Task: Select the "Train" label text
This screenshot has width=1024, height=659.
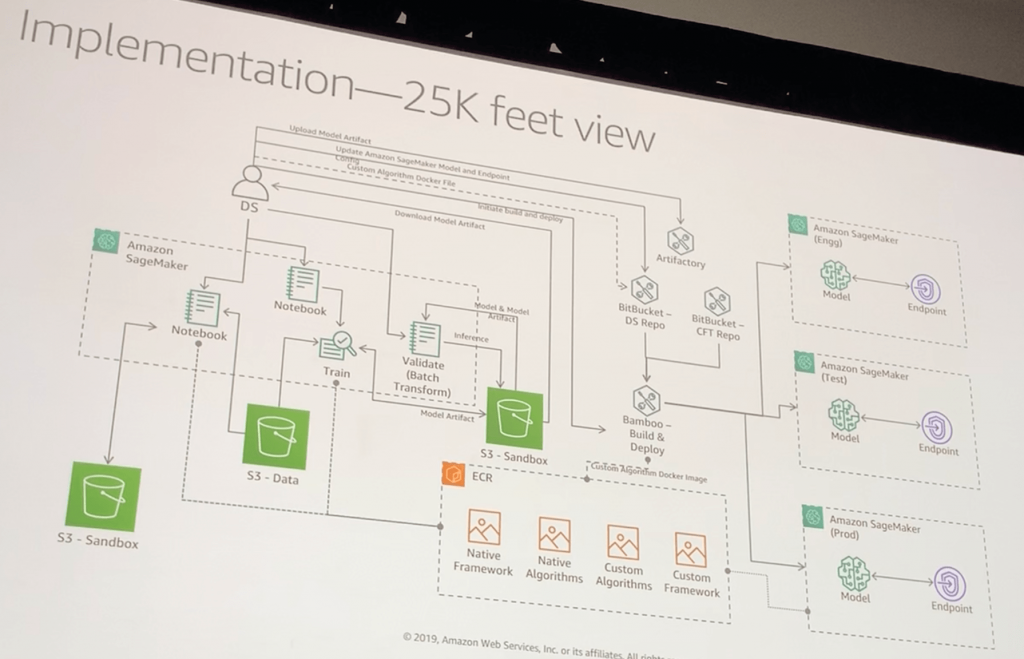Action: click(336, 372)
